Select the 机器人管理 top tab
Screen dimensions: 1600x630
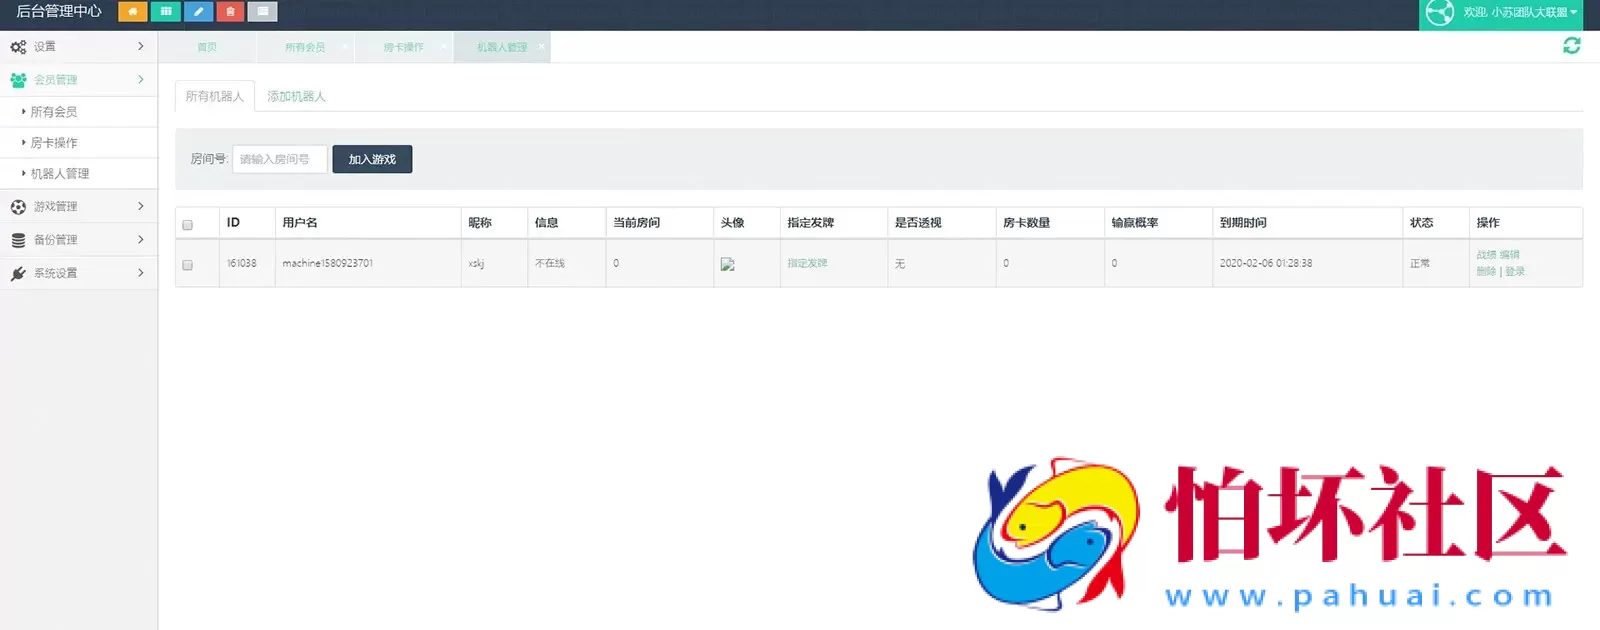click(x=502, y=47)
